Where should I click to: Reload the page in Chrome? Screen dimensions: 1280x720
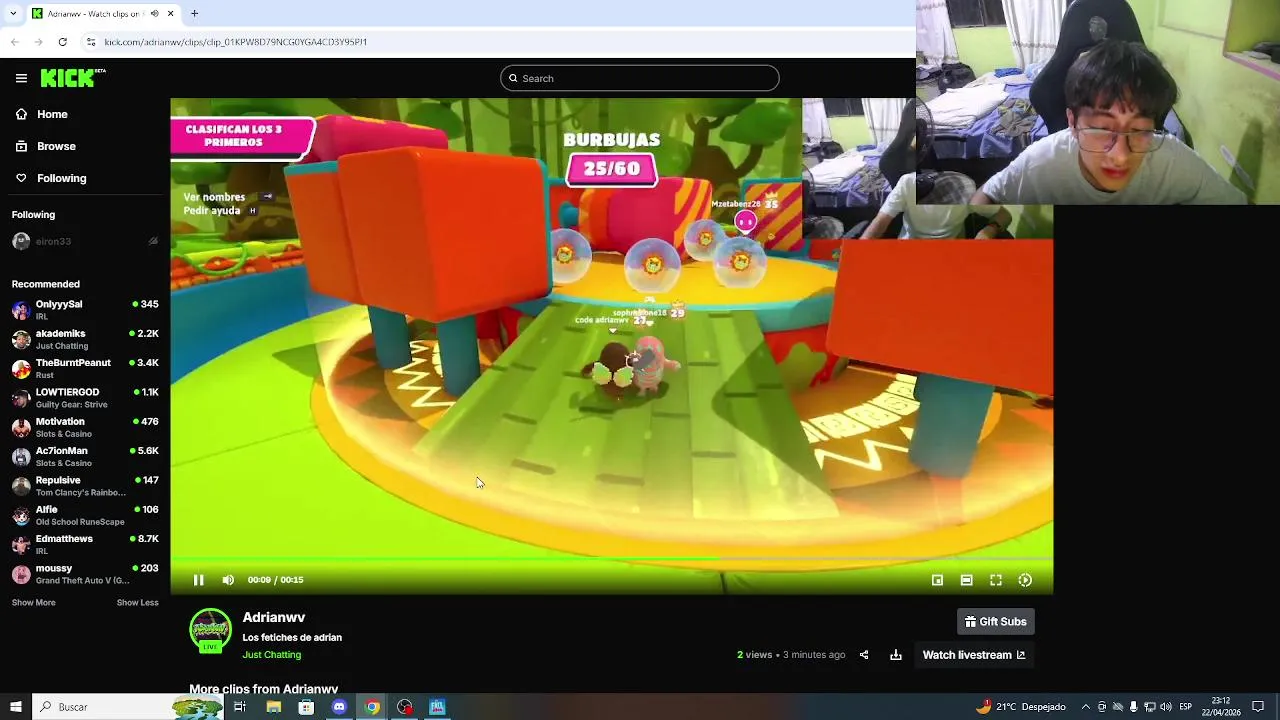click(x=62, y=42)
